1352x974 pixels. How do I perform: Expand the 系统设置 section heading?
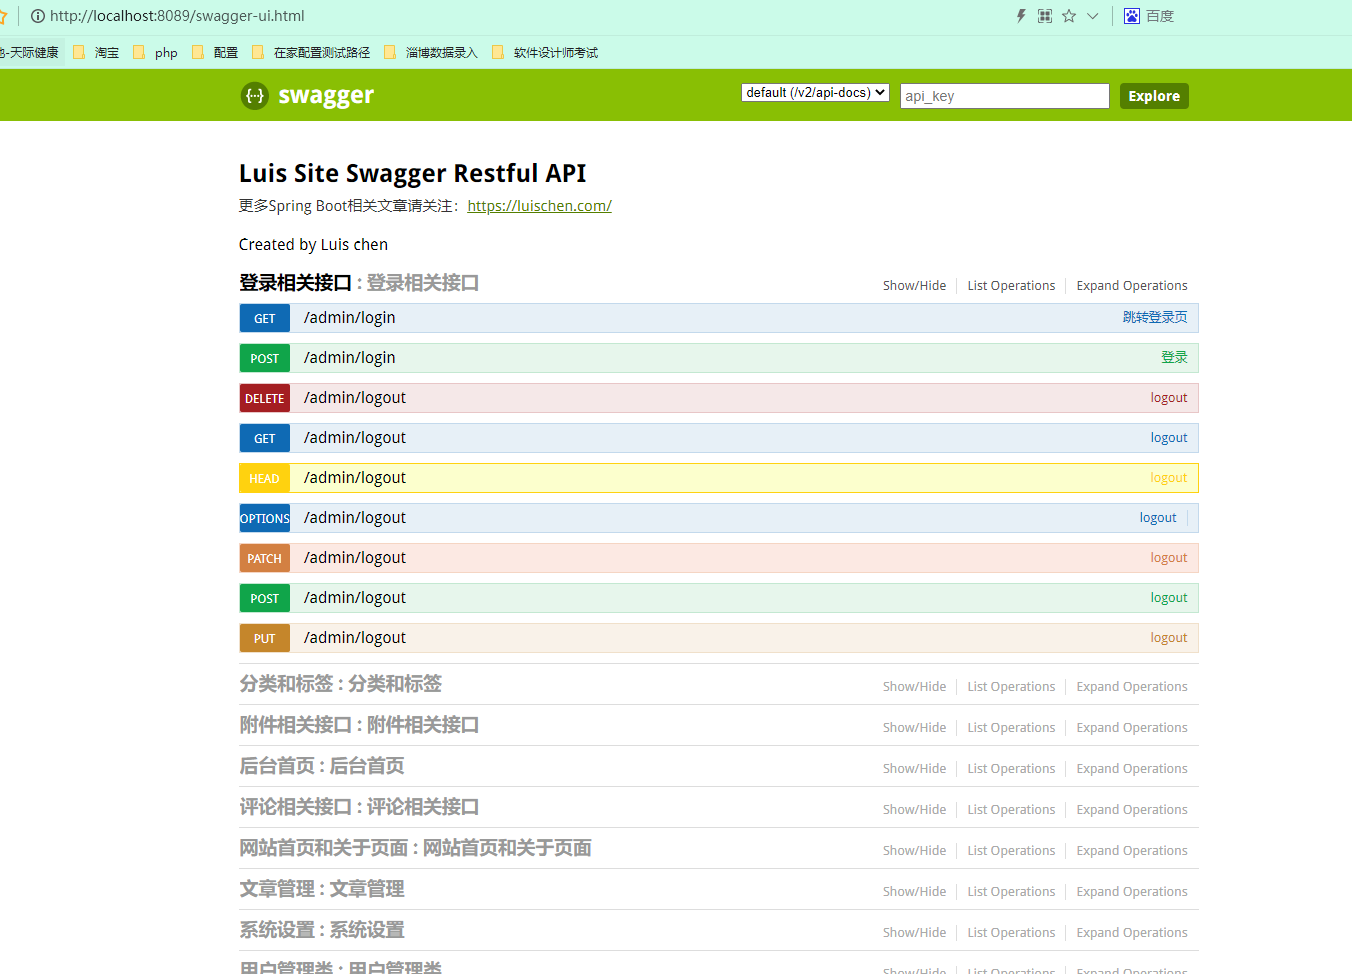(x=322, y=930)
